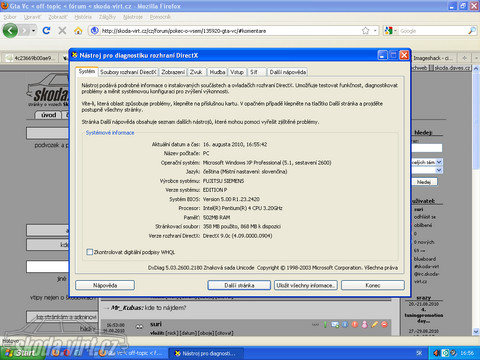
Task: Go back with Firefox's green back arrow
Action: (x=10, y=31)
